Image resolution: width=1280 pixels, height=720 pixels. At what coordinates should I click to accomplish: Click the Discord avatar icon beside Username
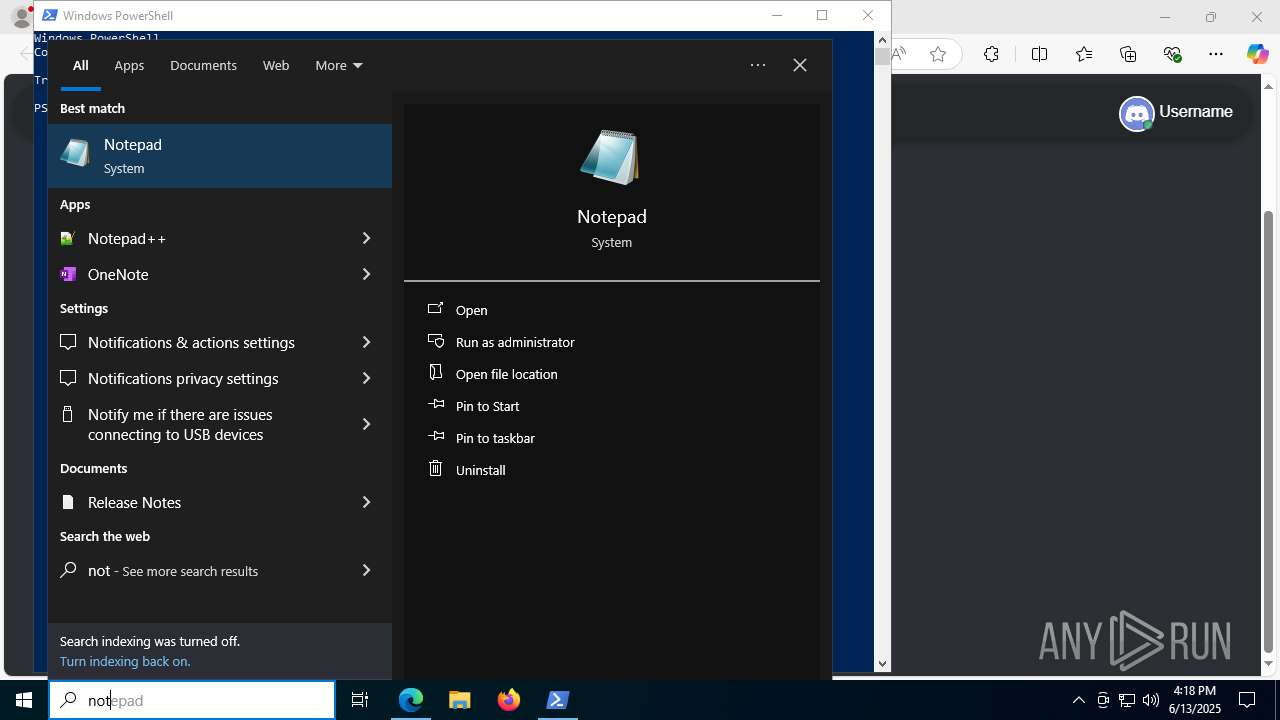[1137, 113]
